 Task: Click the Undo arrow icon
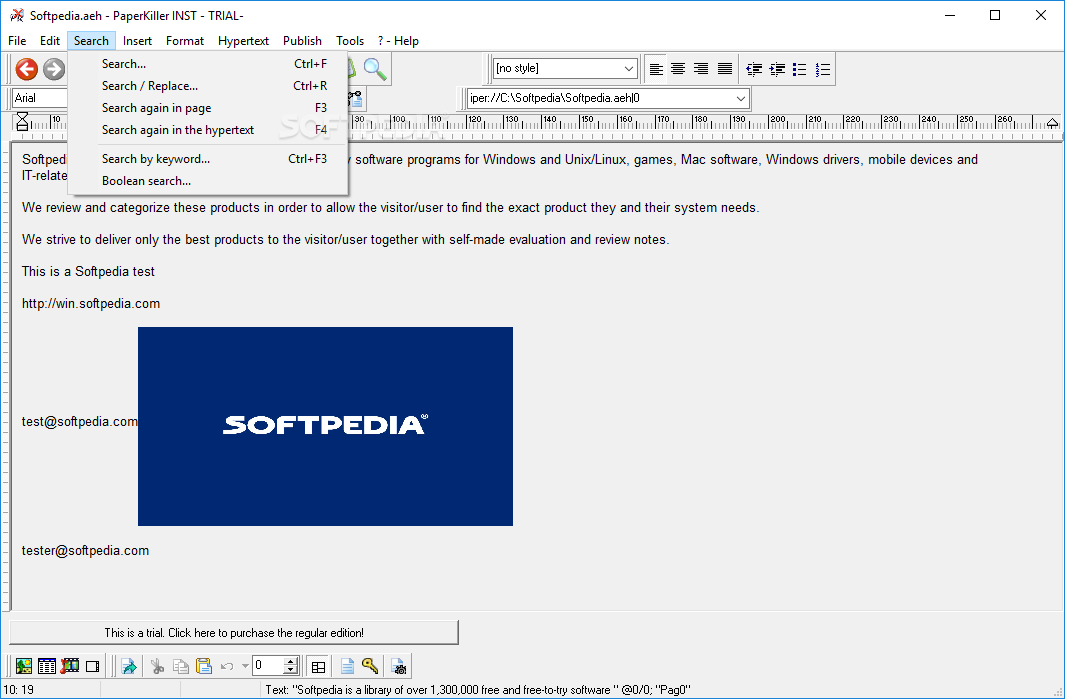point(228,666)
